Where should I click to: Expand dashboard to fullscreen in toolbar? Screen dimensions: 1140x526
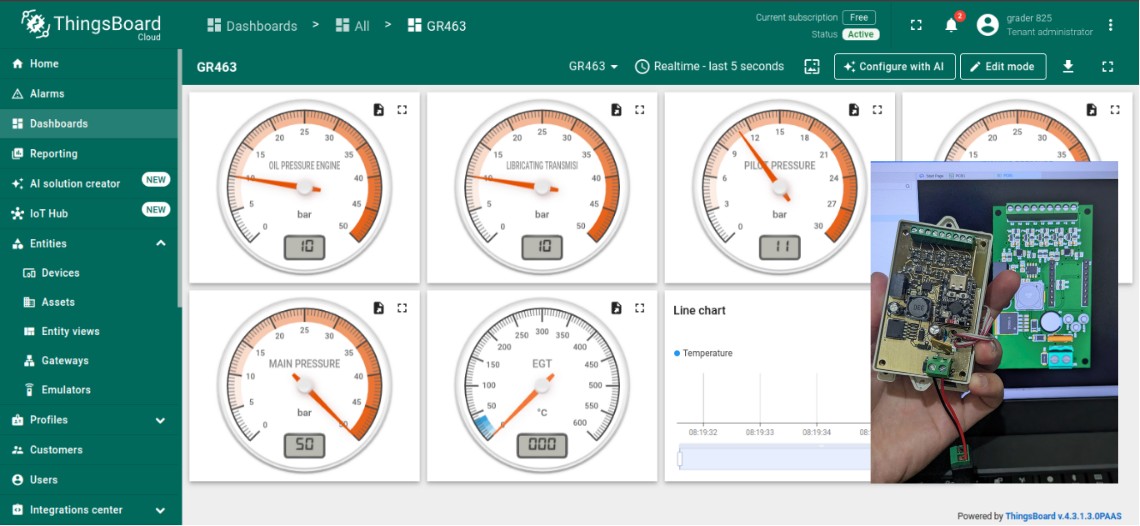[x=1107, y=66]
